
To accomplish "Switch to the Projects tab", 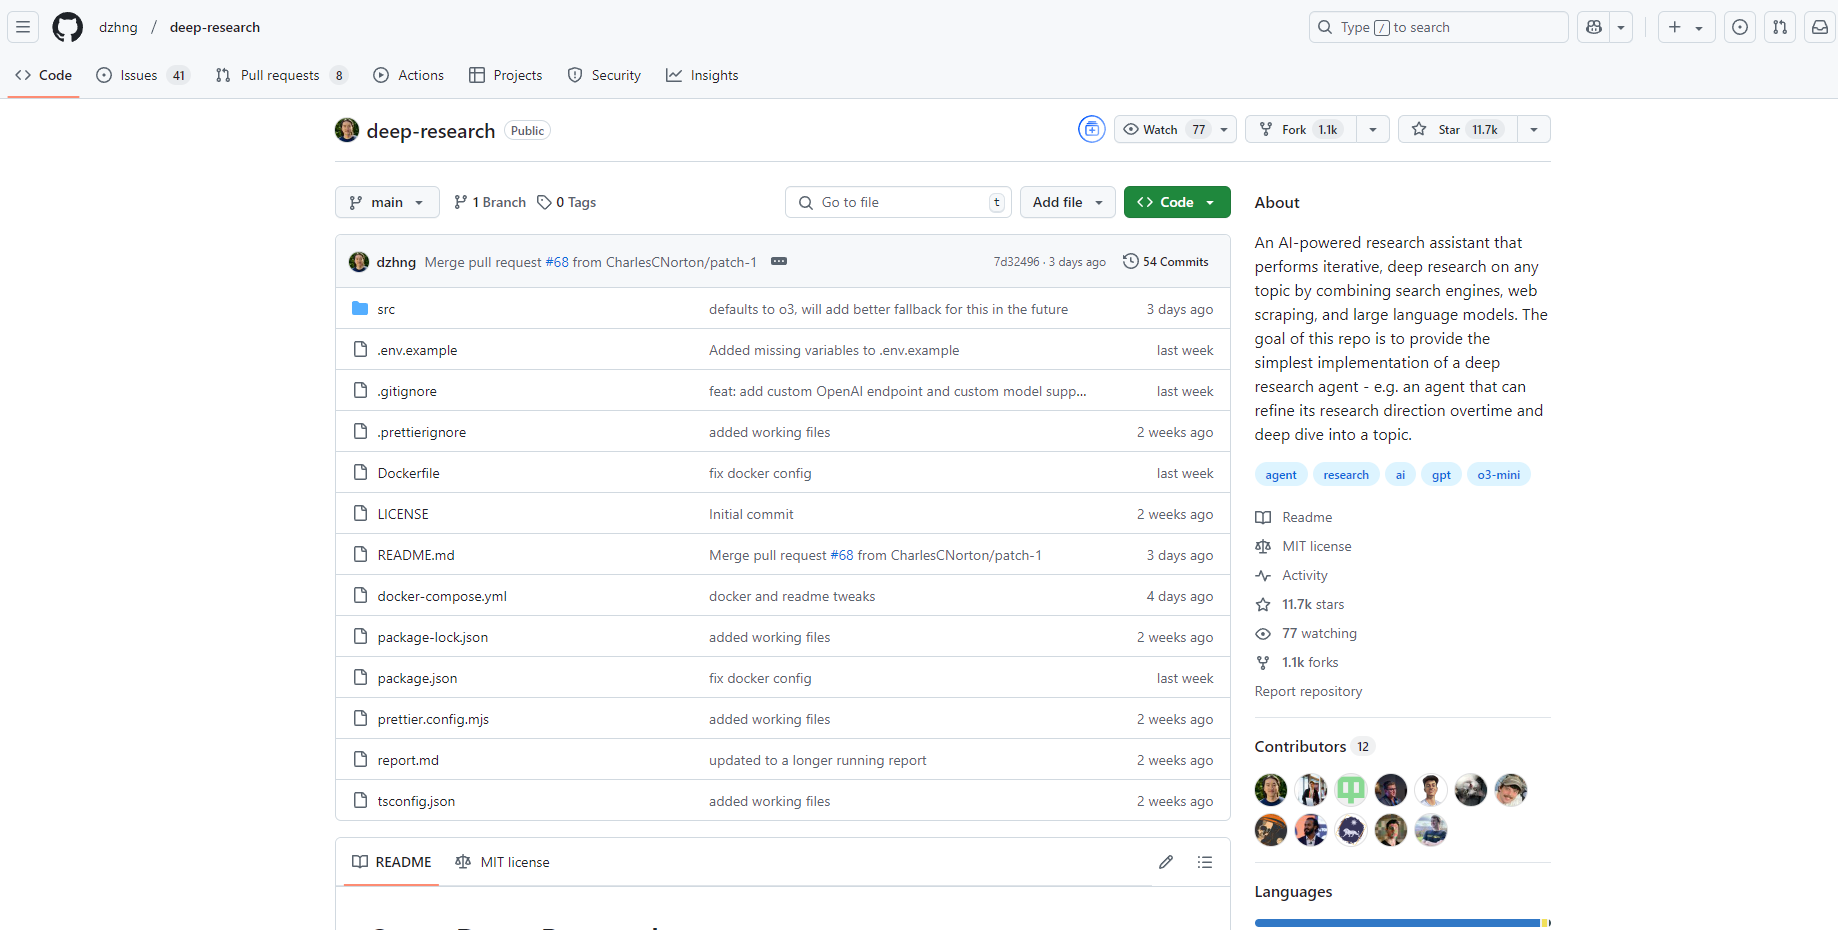I will (505, 75).
